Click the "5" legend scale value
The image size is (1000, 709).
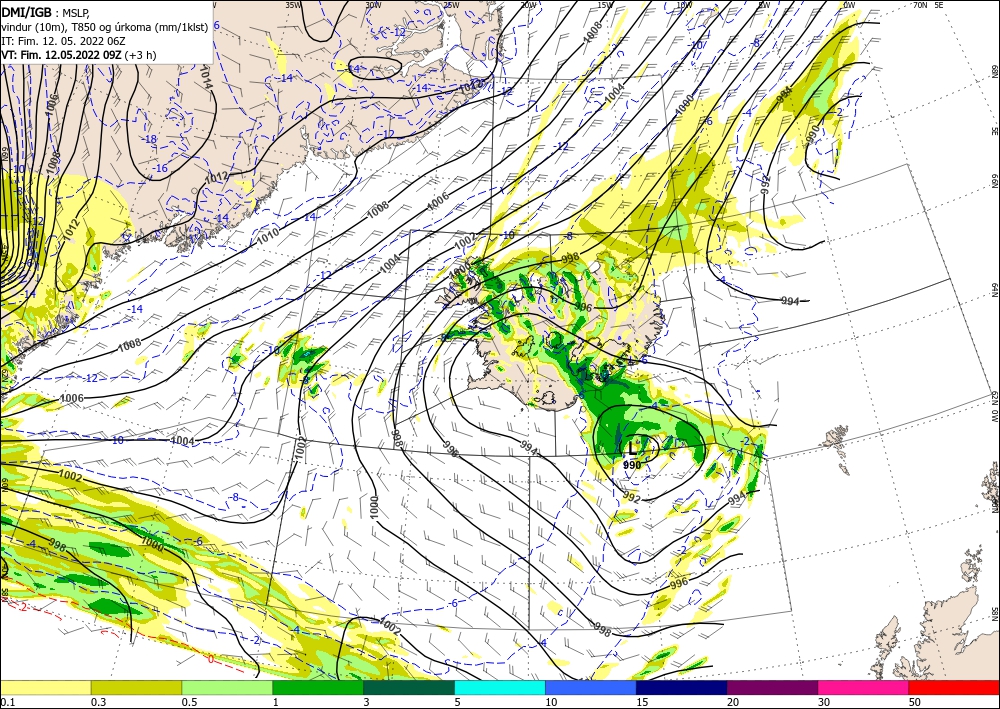[x=458, y=702]
